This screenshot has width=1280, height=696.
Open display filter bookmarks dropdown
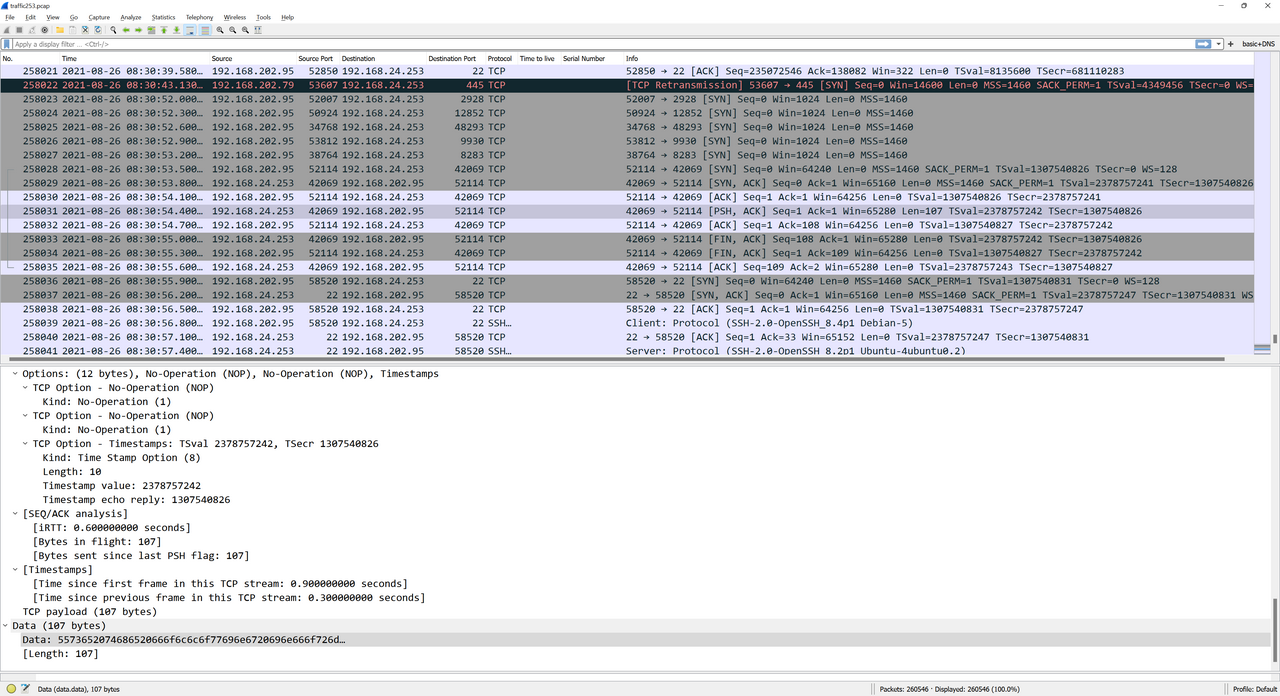point(8,44)
